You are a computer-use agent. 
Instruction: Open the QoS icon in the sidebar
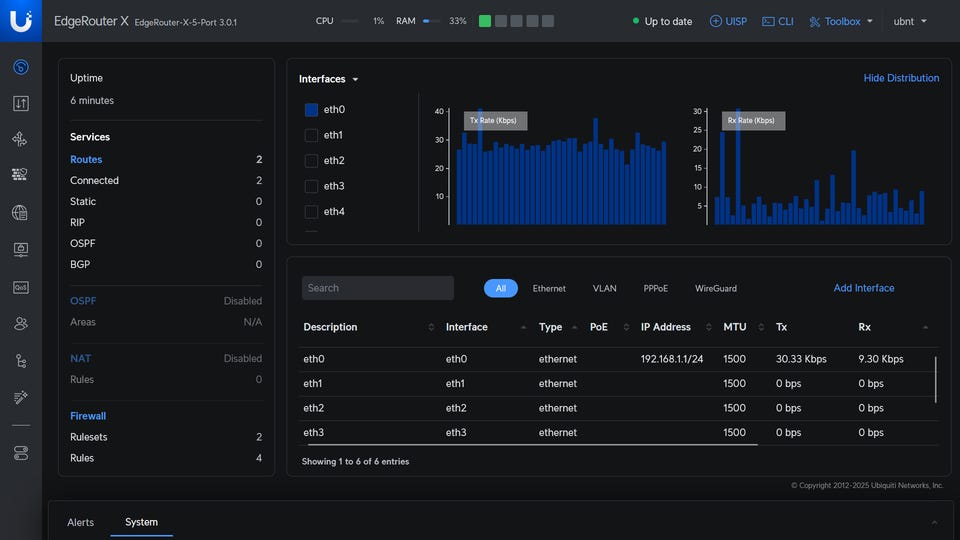[21, 287]
